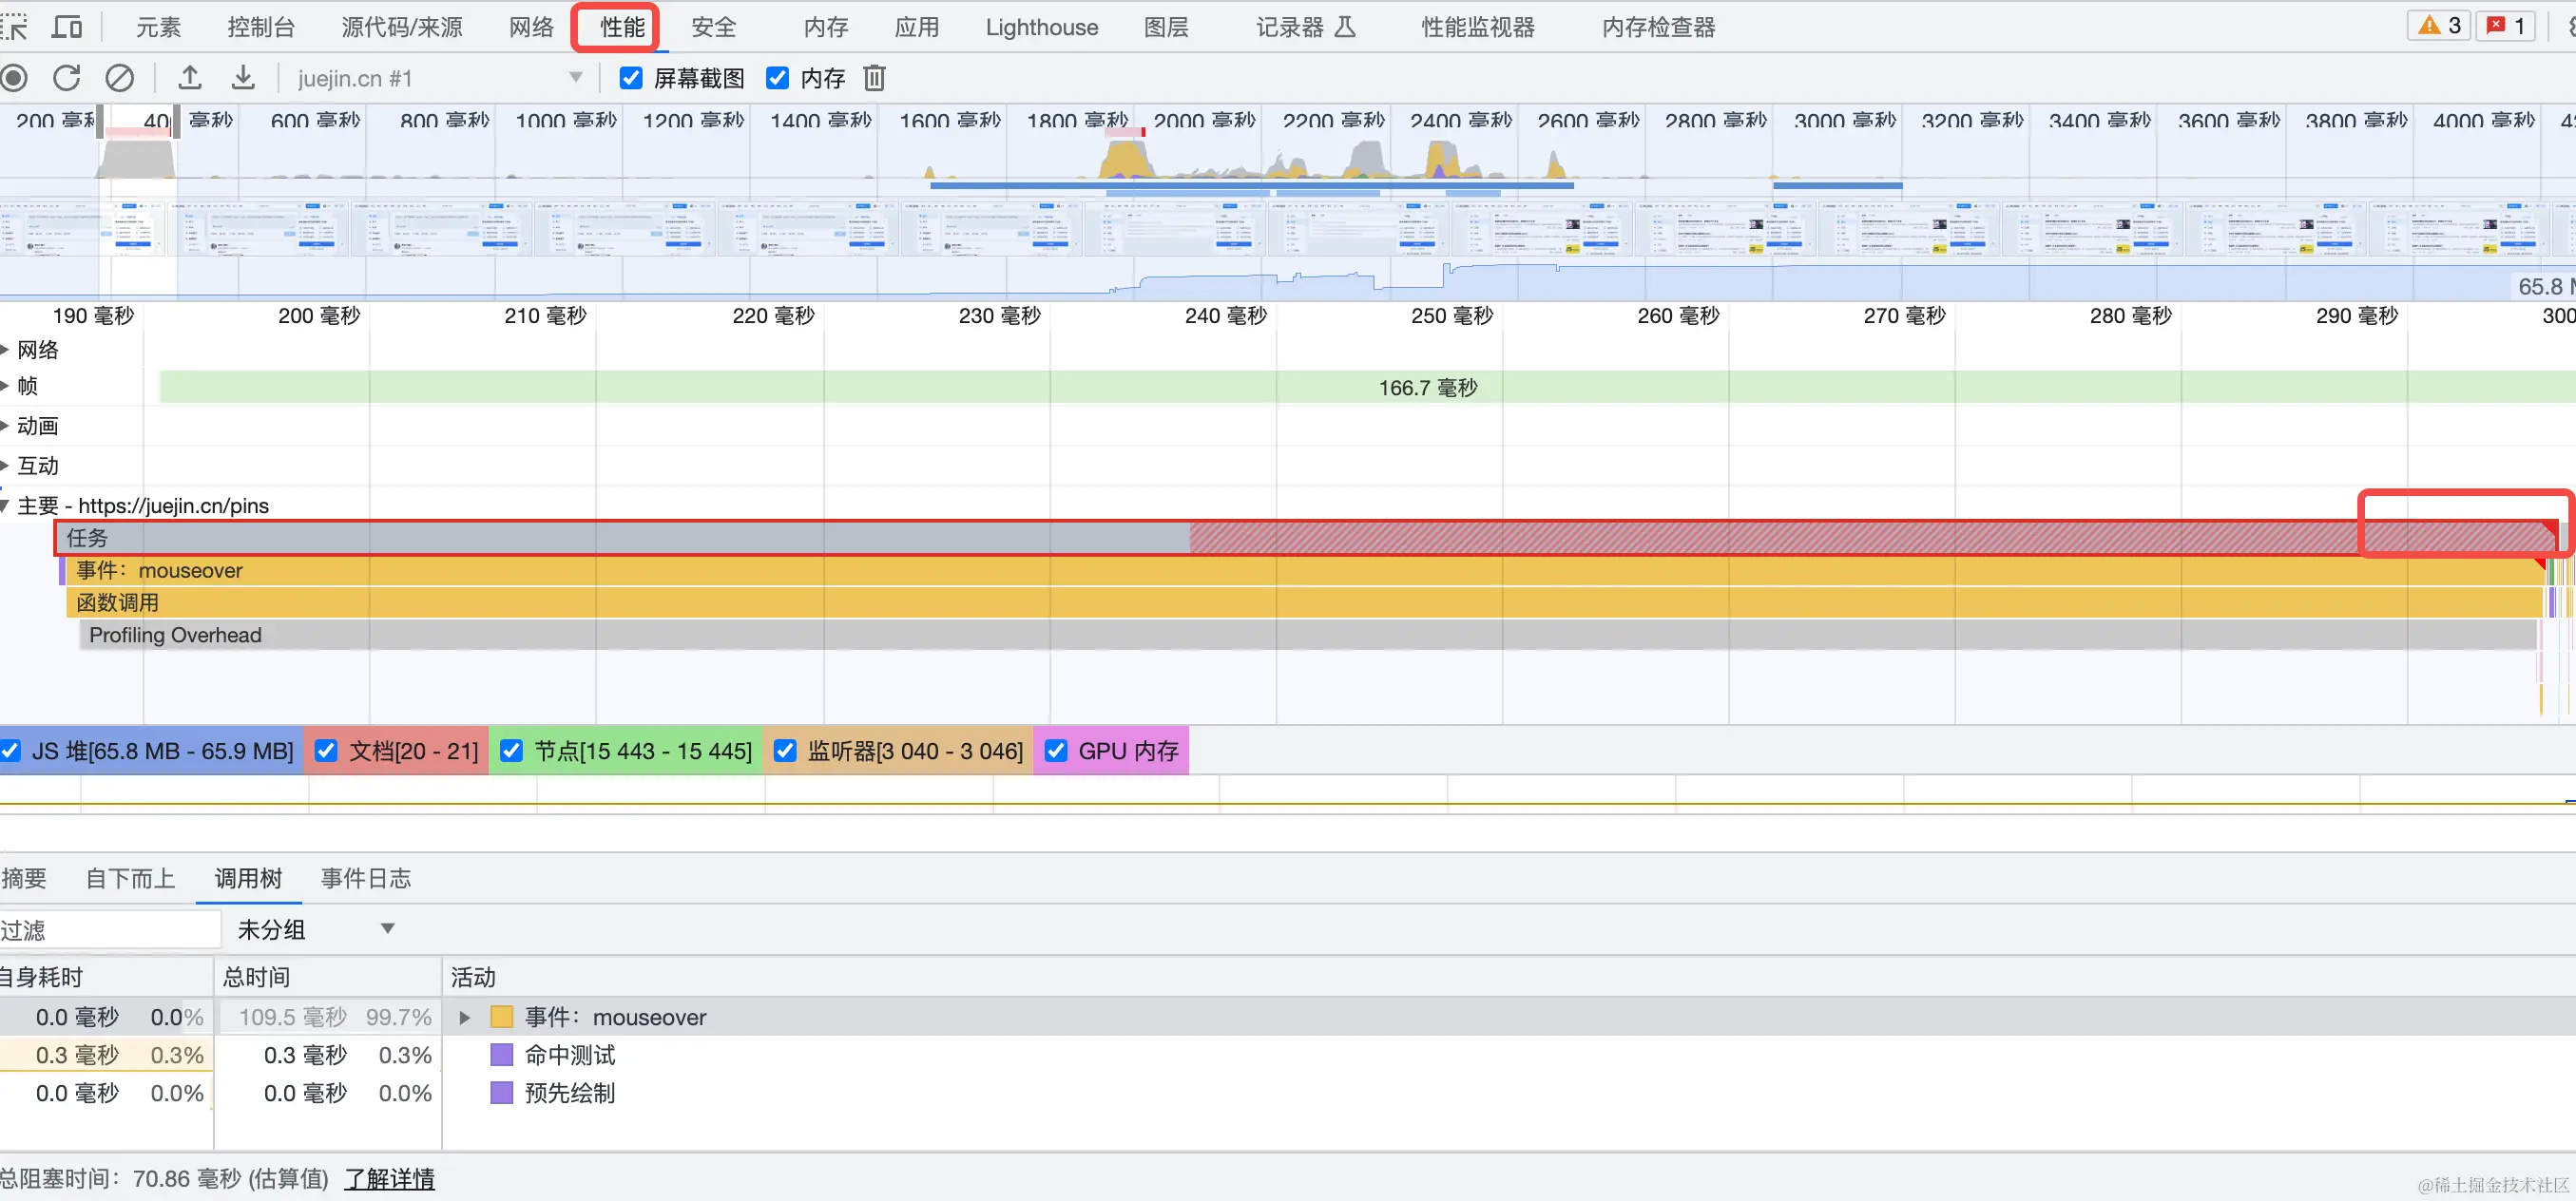
Task: Open the 图层 tab
Action: tap(1166, 27)
